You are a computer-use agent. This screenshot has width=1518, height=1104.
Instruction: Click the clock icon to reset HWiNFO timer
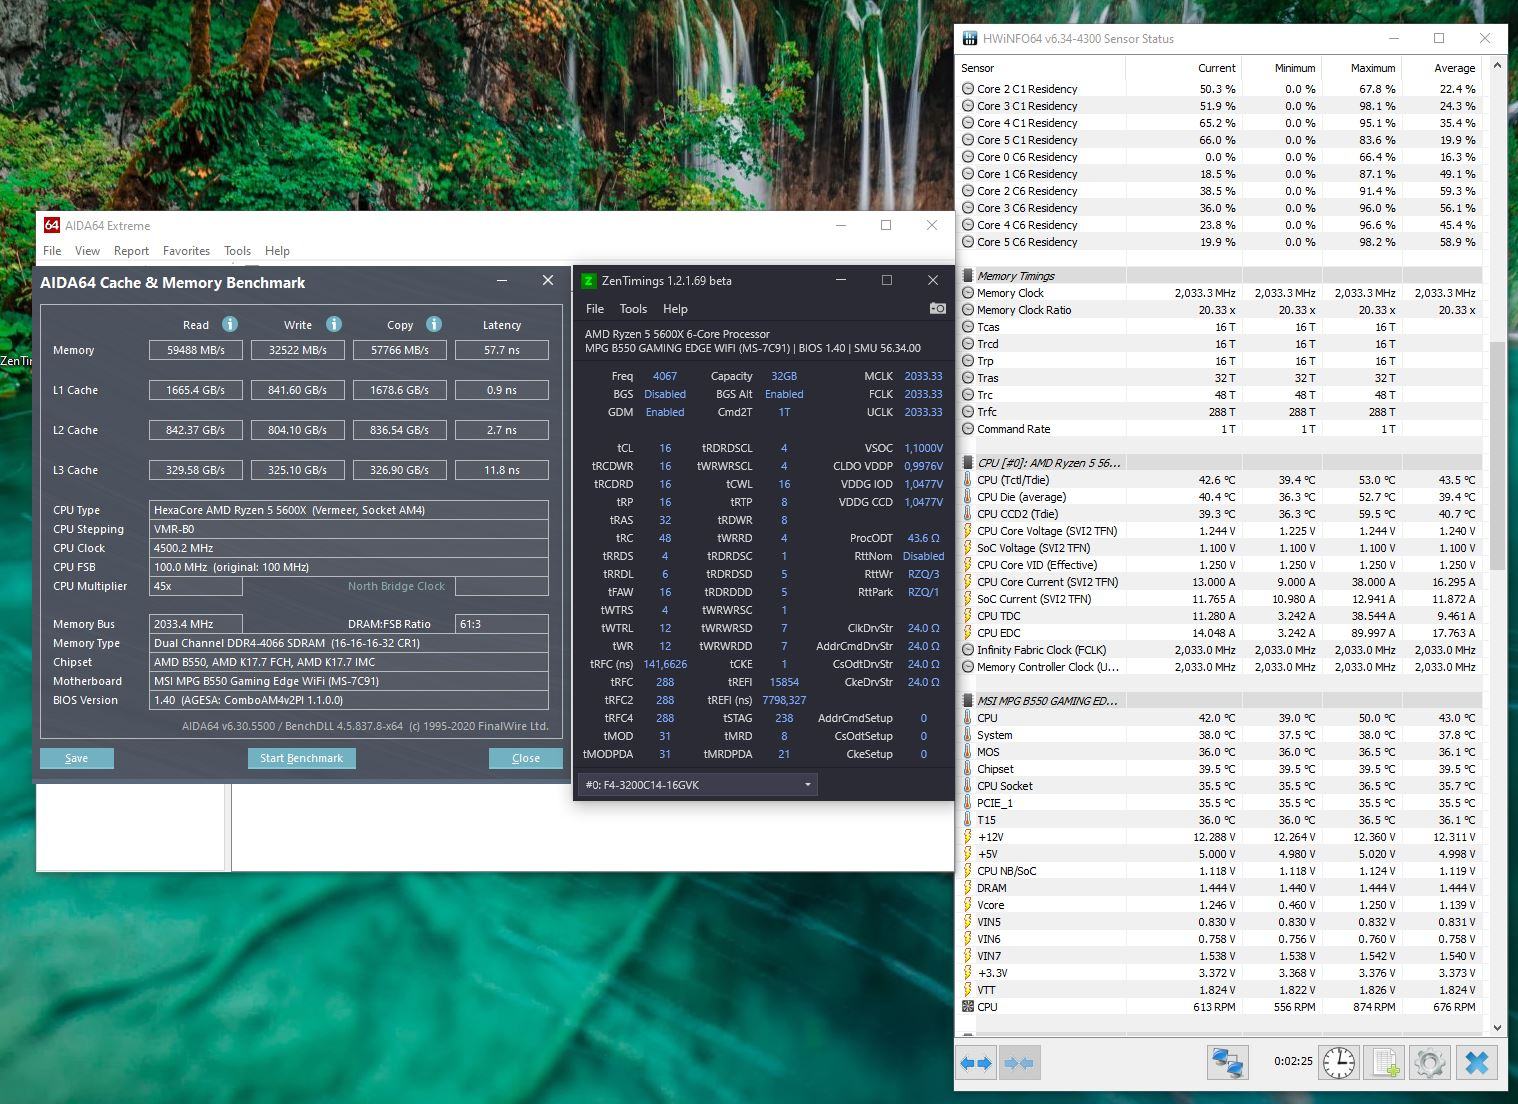pyautogui.click(x=1339, y=1063)
